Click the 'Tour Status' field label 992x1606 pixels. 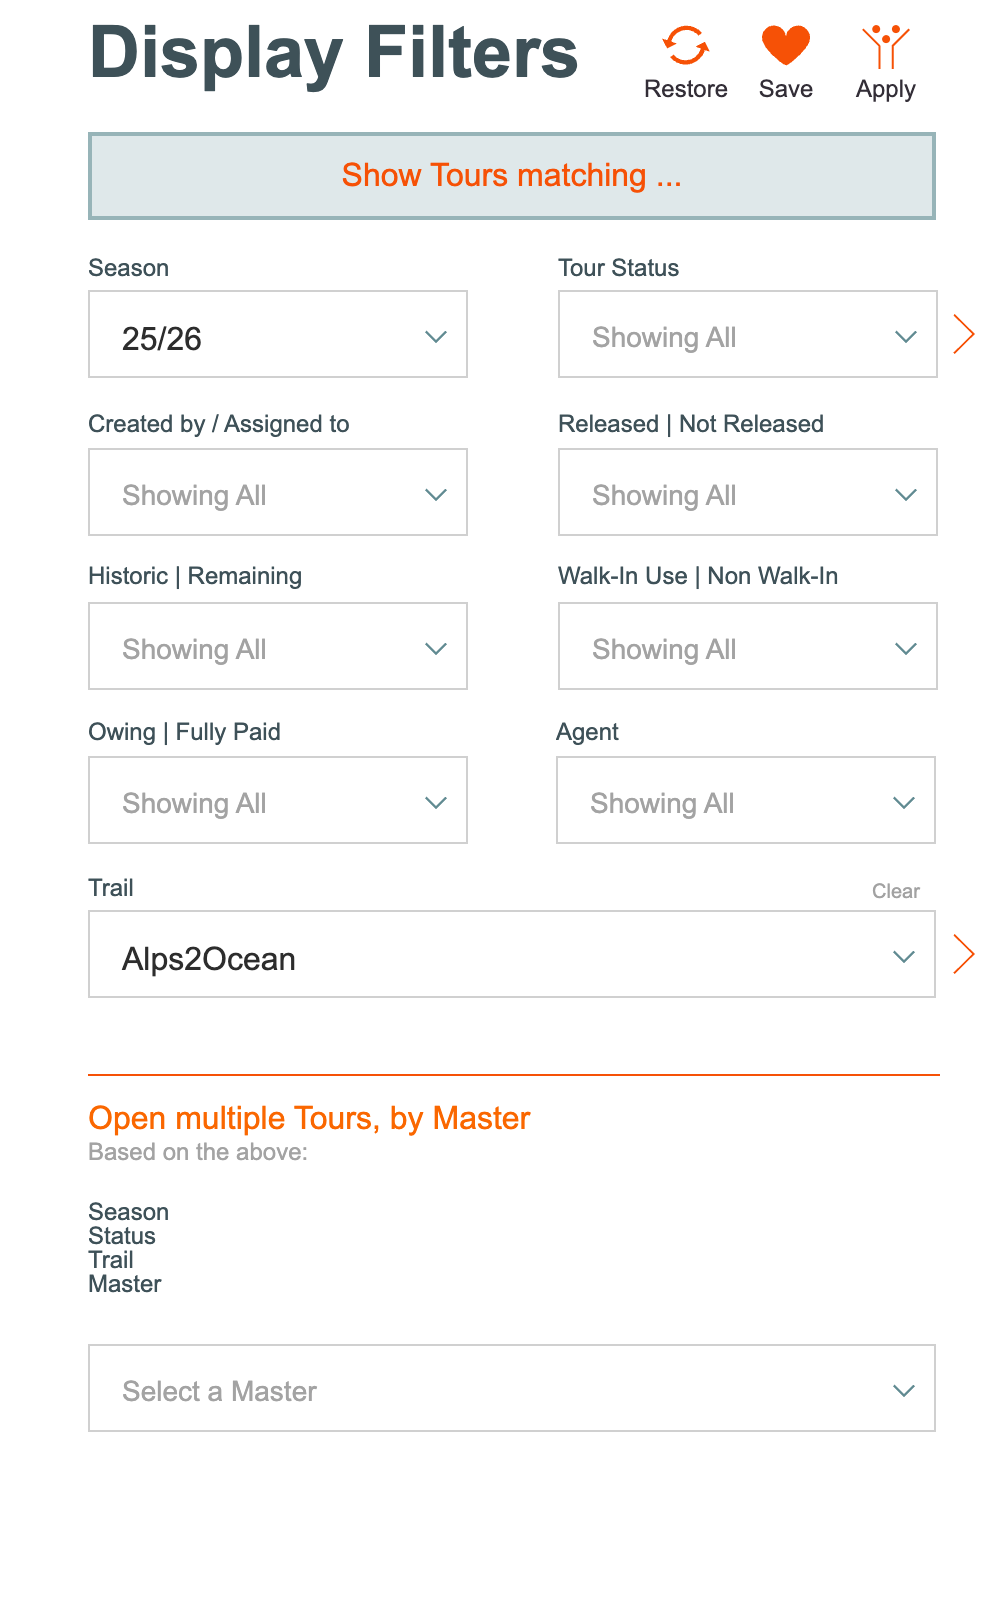619,268
